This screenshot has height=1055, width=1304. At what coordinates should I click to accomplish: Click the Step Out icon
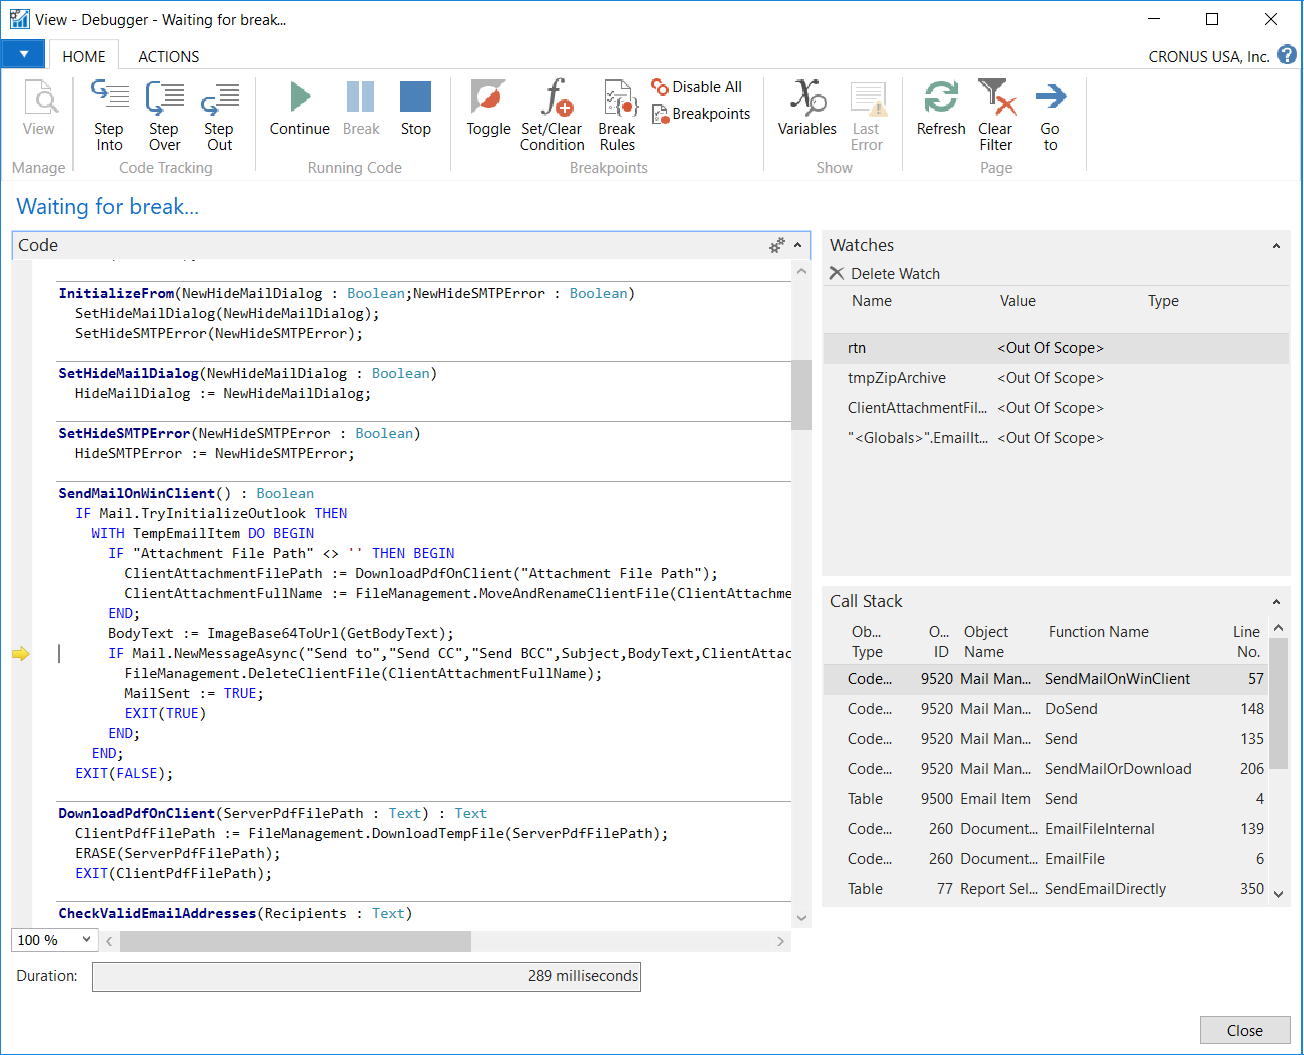[219, 98]
